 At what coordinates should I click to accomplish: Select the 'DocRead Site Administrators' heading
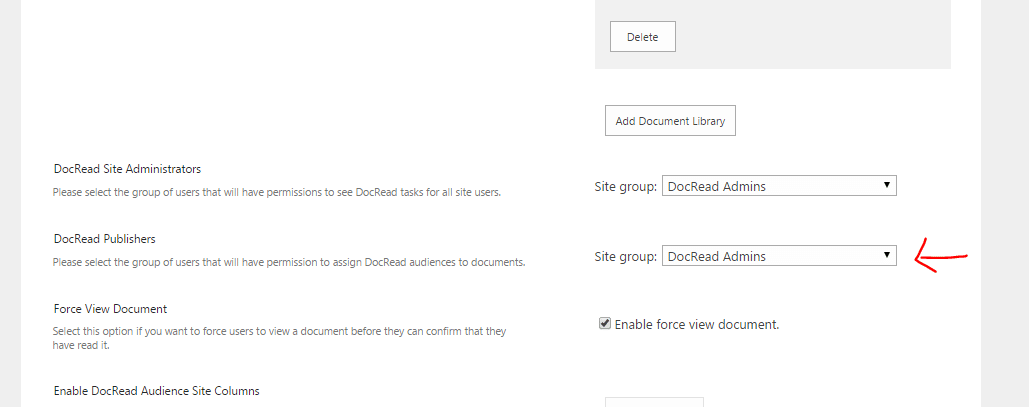[x=127, y=169]
